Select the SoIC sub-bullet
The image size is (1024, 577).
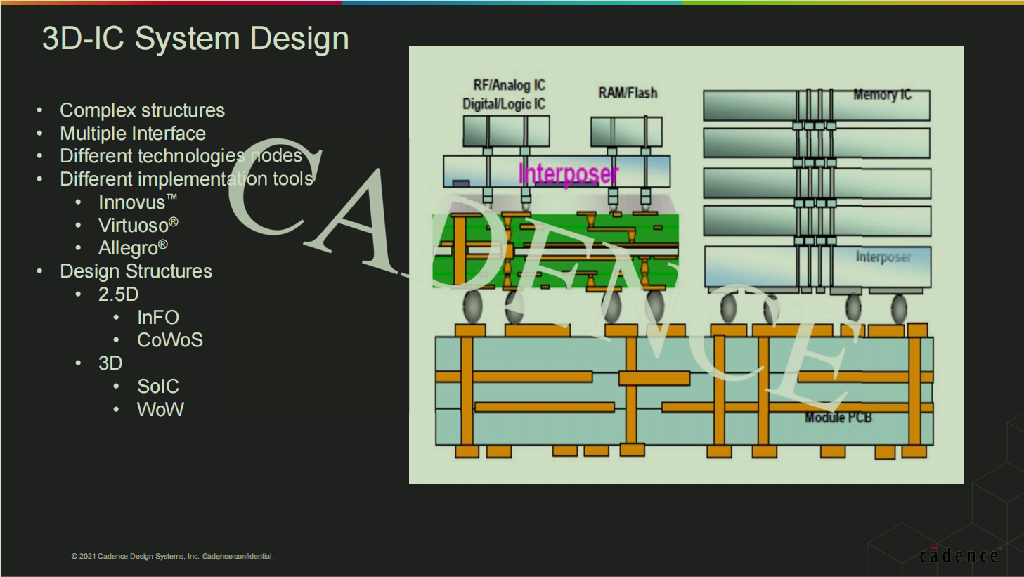coord(157,386)
